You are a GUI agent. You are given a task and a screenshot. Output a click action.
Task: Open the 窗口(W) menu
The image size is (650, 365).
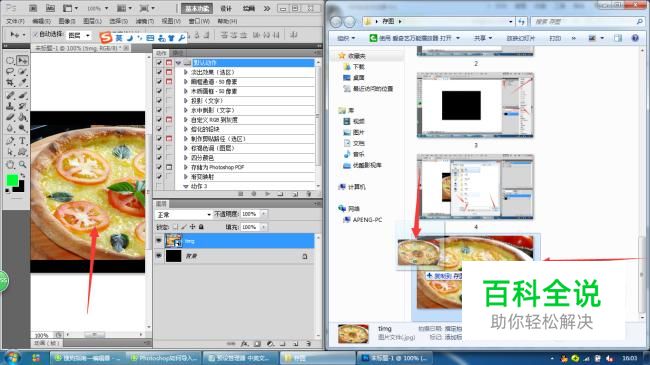tap(199, 21)
